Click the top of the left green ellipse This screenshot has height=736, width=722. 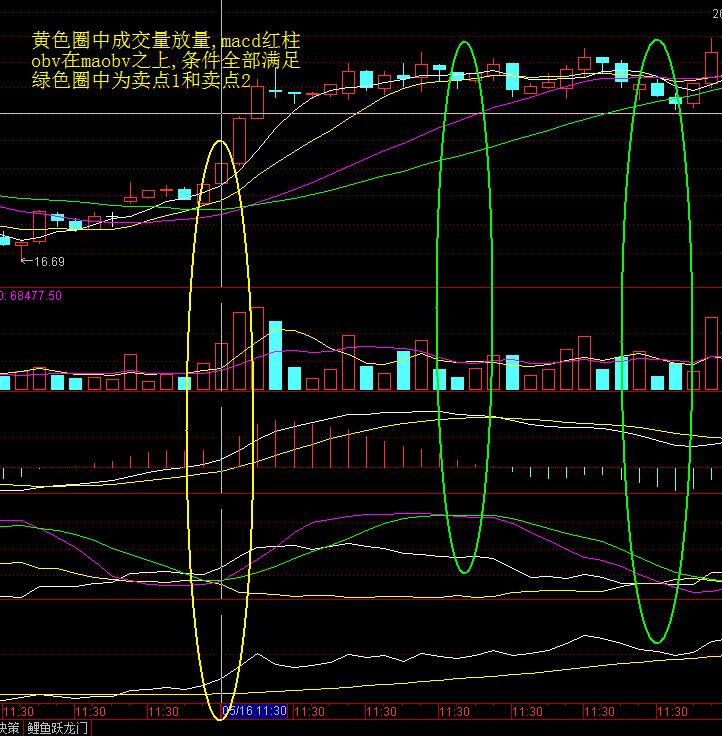(463, 42)
